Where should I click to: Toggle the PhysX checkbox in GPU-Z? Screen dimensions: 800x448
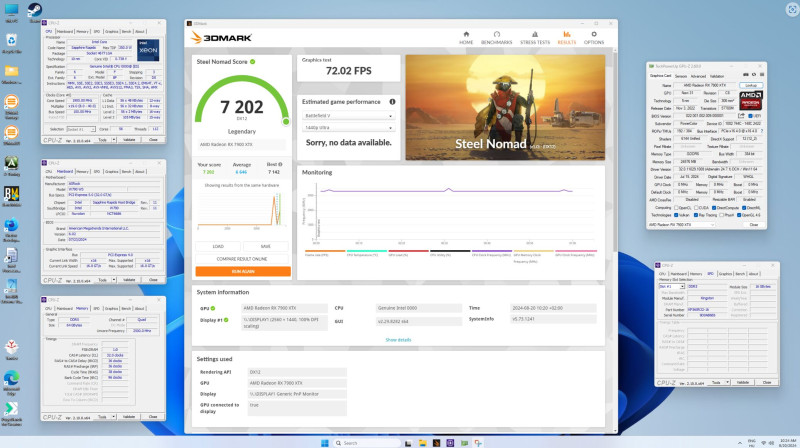pos(721,215)
